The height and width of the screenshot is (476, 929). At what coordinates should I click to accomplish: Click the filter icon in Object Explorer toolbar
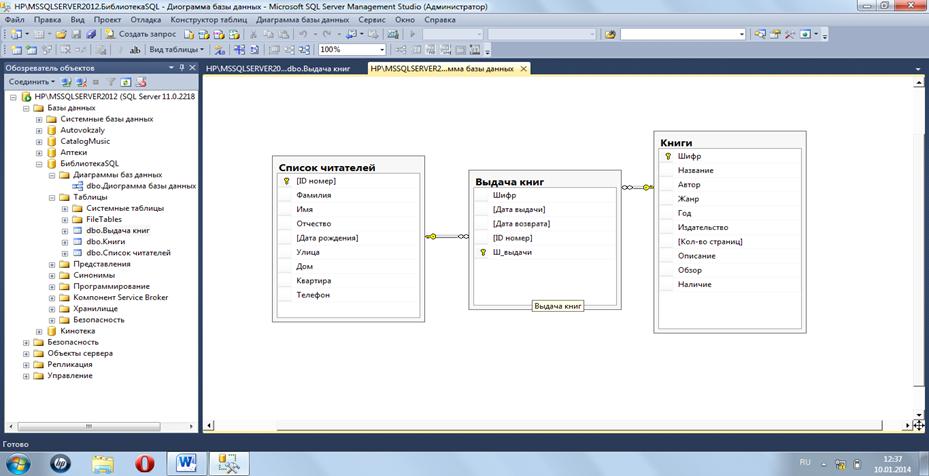[111, 82]
